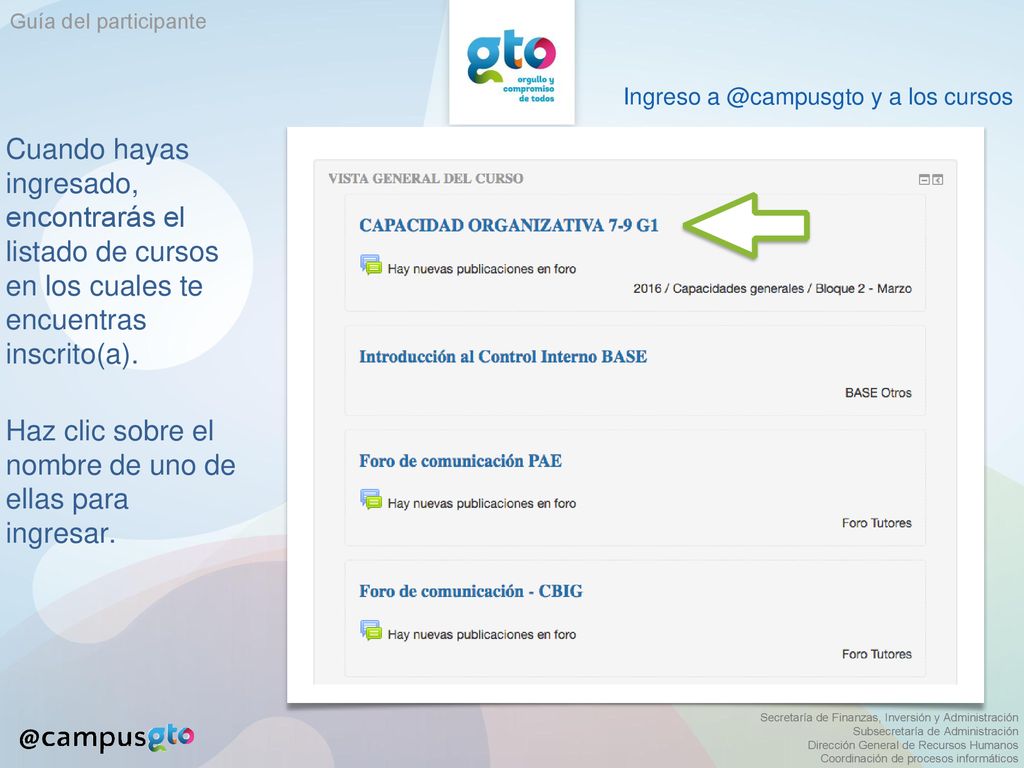Click 'Hay nuevas publicaciones en foro' under Foro PAE

coord(481,504)
